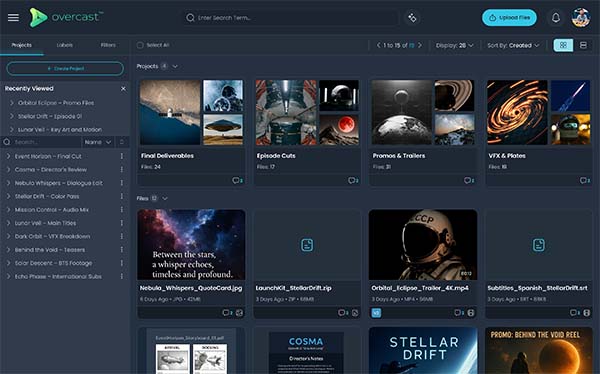600x374 pixels.
Task: Open the hamburger main menu
Action: coord(13,18)
